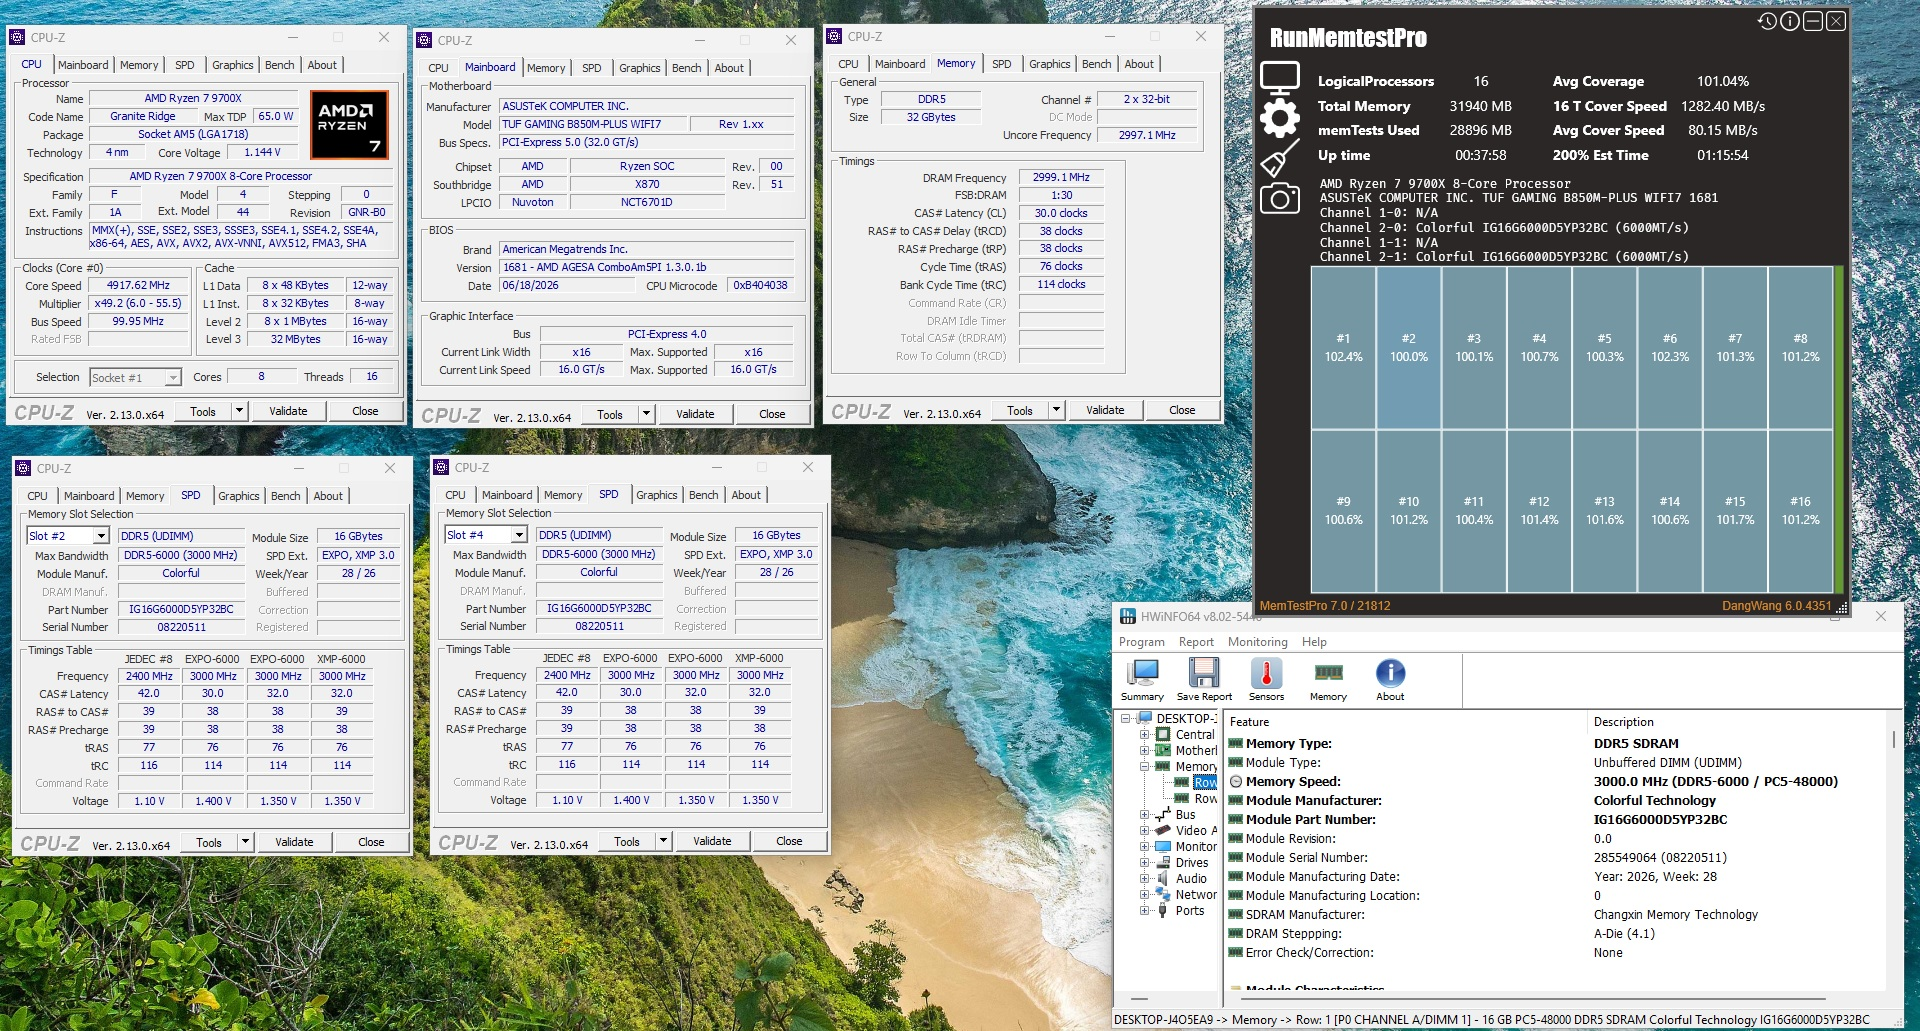Open the Report menu in HWiNFO
The image size is (1920, 1031).
click(1196, 642)
